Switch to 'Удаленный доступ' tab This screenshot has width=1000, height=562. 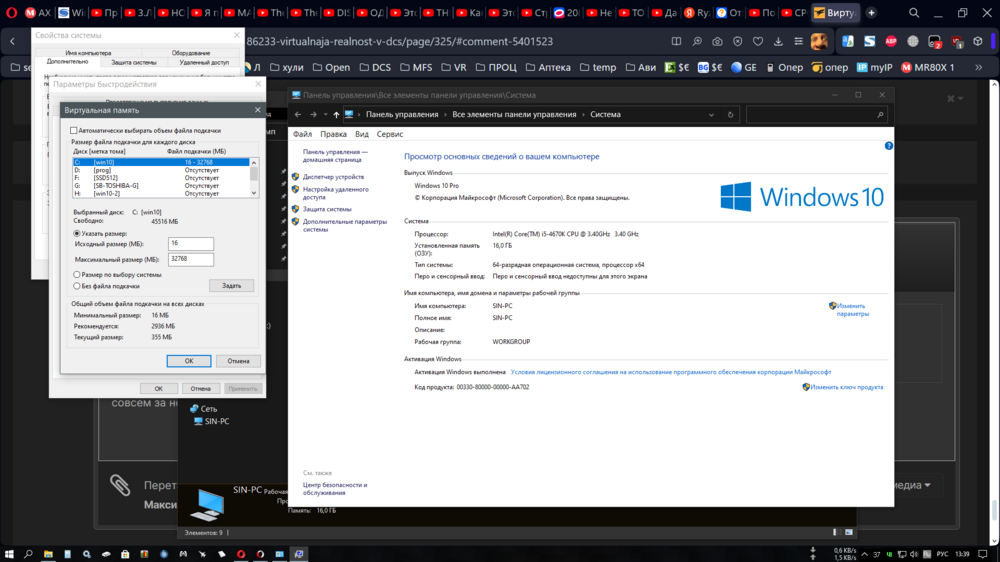tap(204, 63)
